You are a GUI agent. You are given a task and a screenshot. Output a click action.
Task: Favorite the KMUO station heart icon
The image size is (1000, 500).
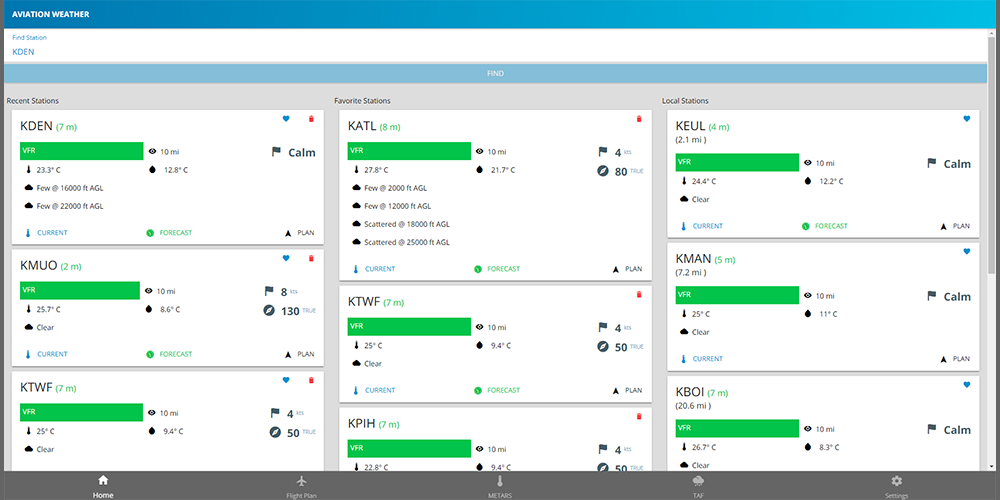tap(286, 258)
